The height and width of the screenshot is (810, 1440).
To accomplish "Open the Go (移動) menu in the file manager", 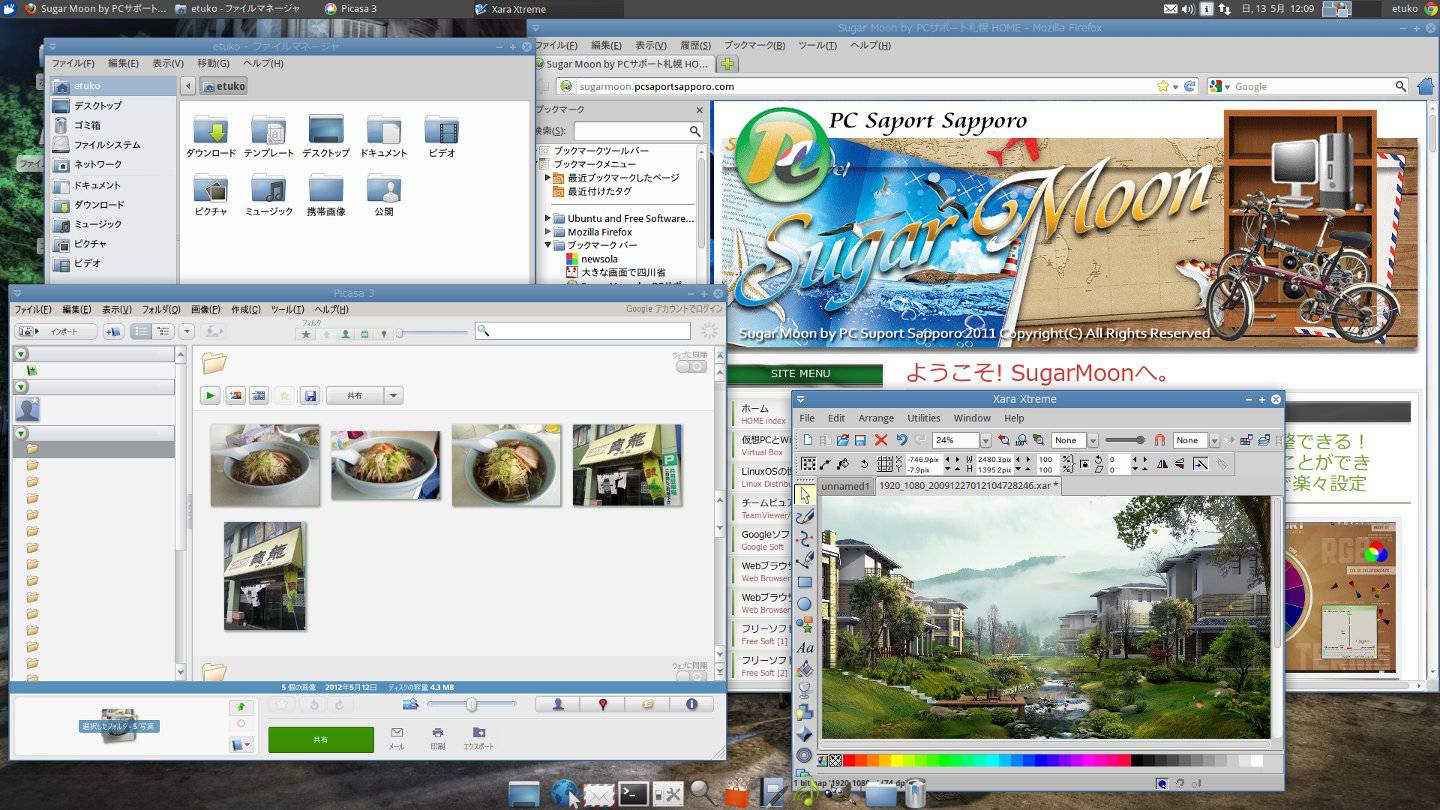I will (213, 63).
